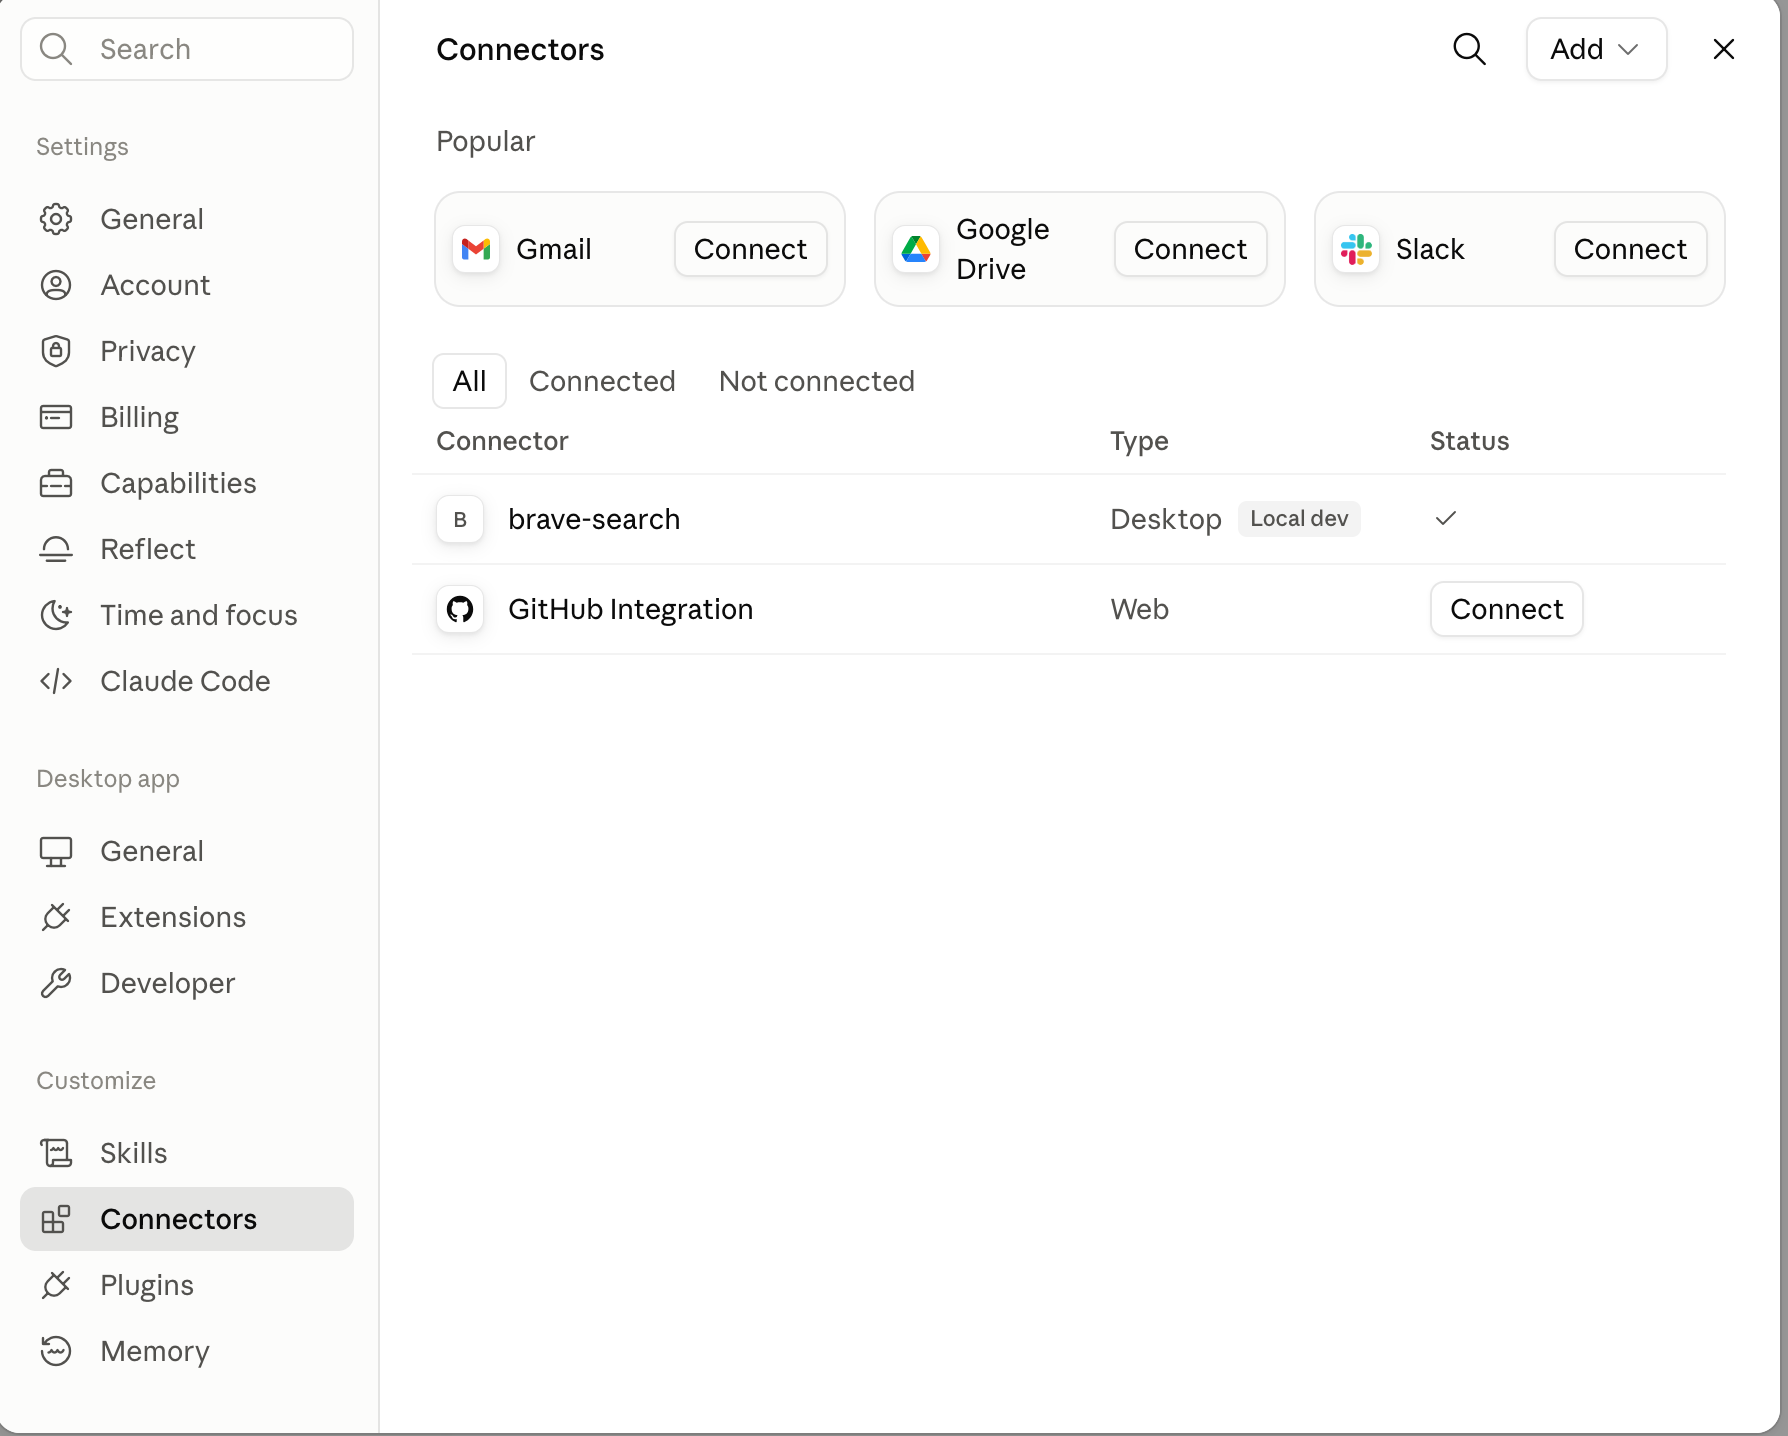Click the Desktop app General monitor icon
Screen dimensions: 1788x1436
pyautogui.click(x=56, y=851)
